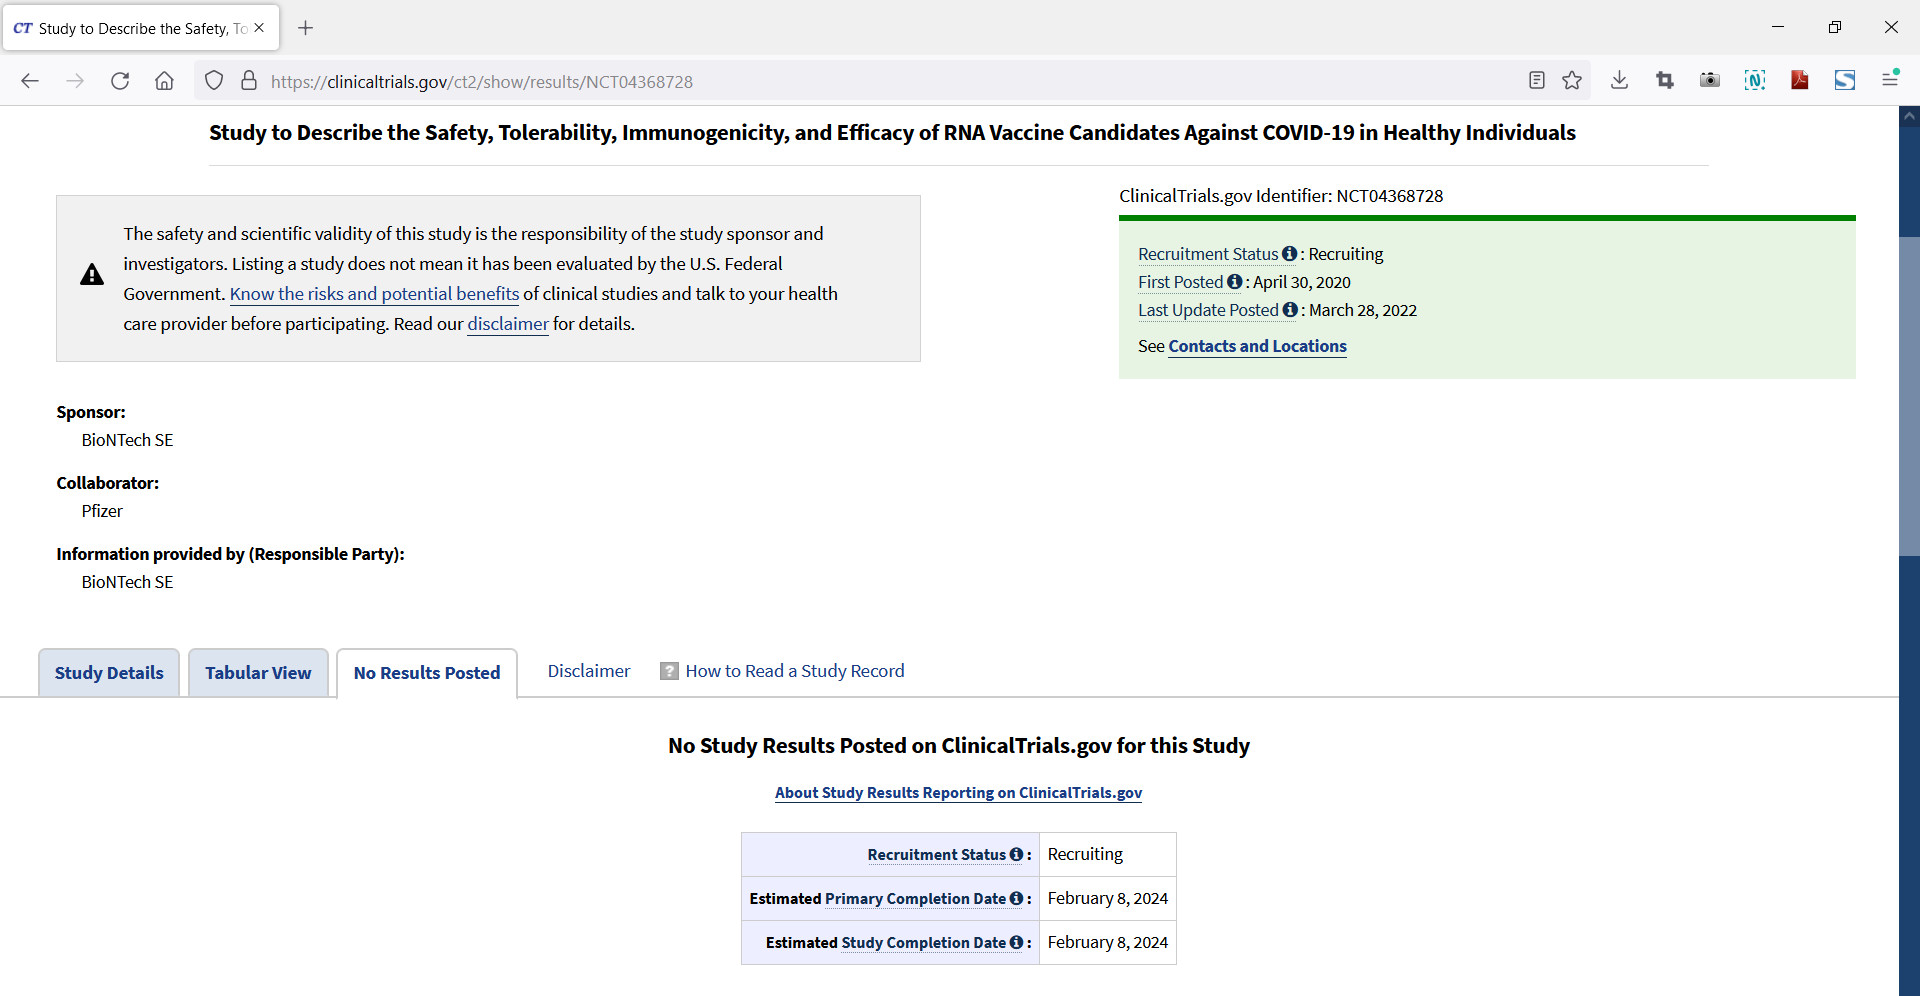Click the crop screenshot extension icon
The image size is (1920, 996).
1665,81
